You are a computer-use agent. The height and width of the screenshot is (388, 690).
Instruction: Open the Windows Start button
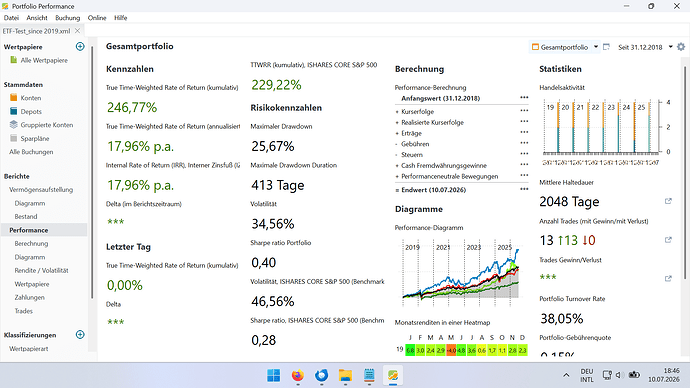coord(274,375)
